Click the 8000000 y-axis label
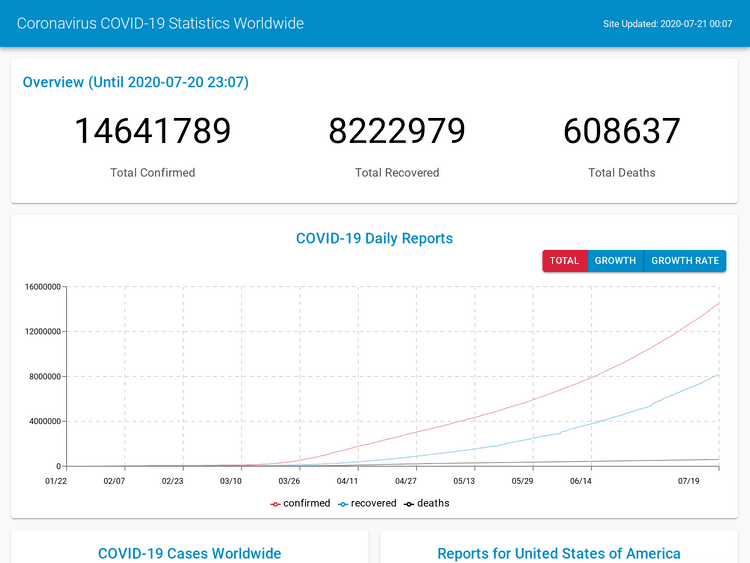 click(45, 376)
